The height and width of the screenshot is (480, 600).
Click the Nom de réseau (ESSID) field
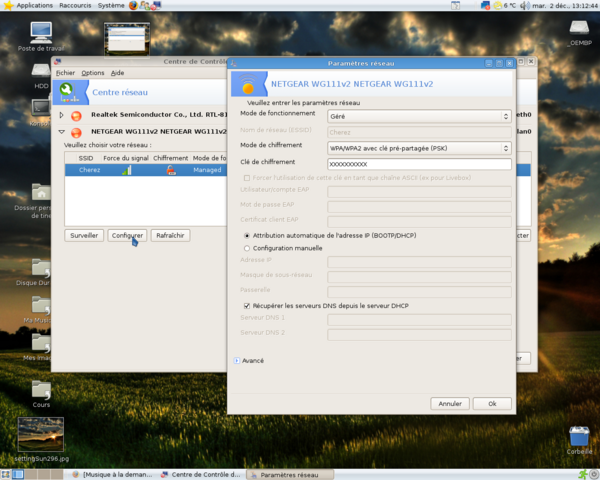click(419, 132)
